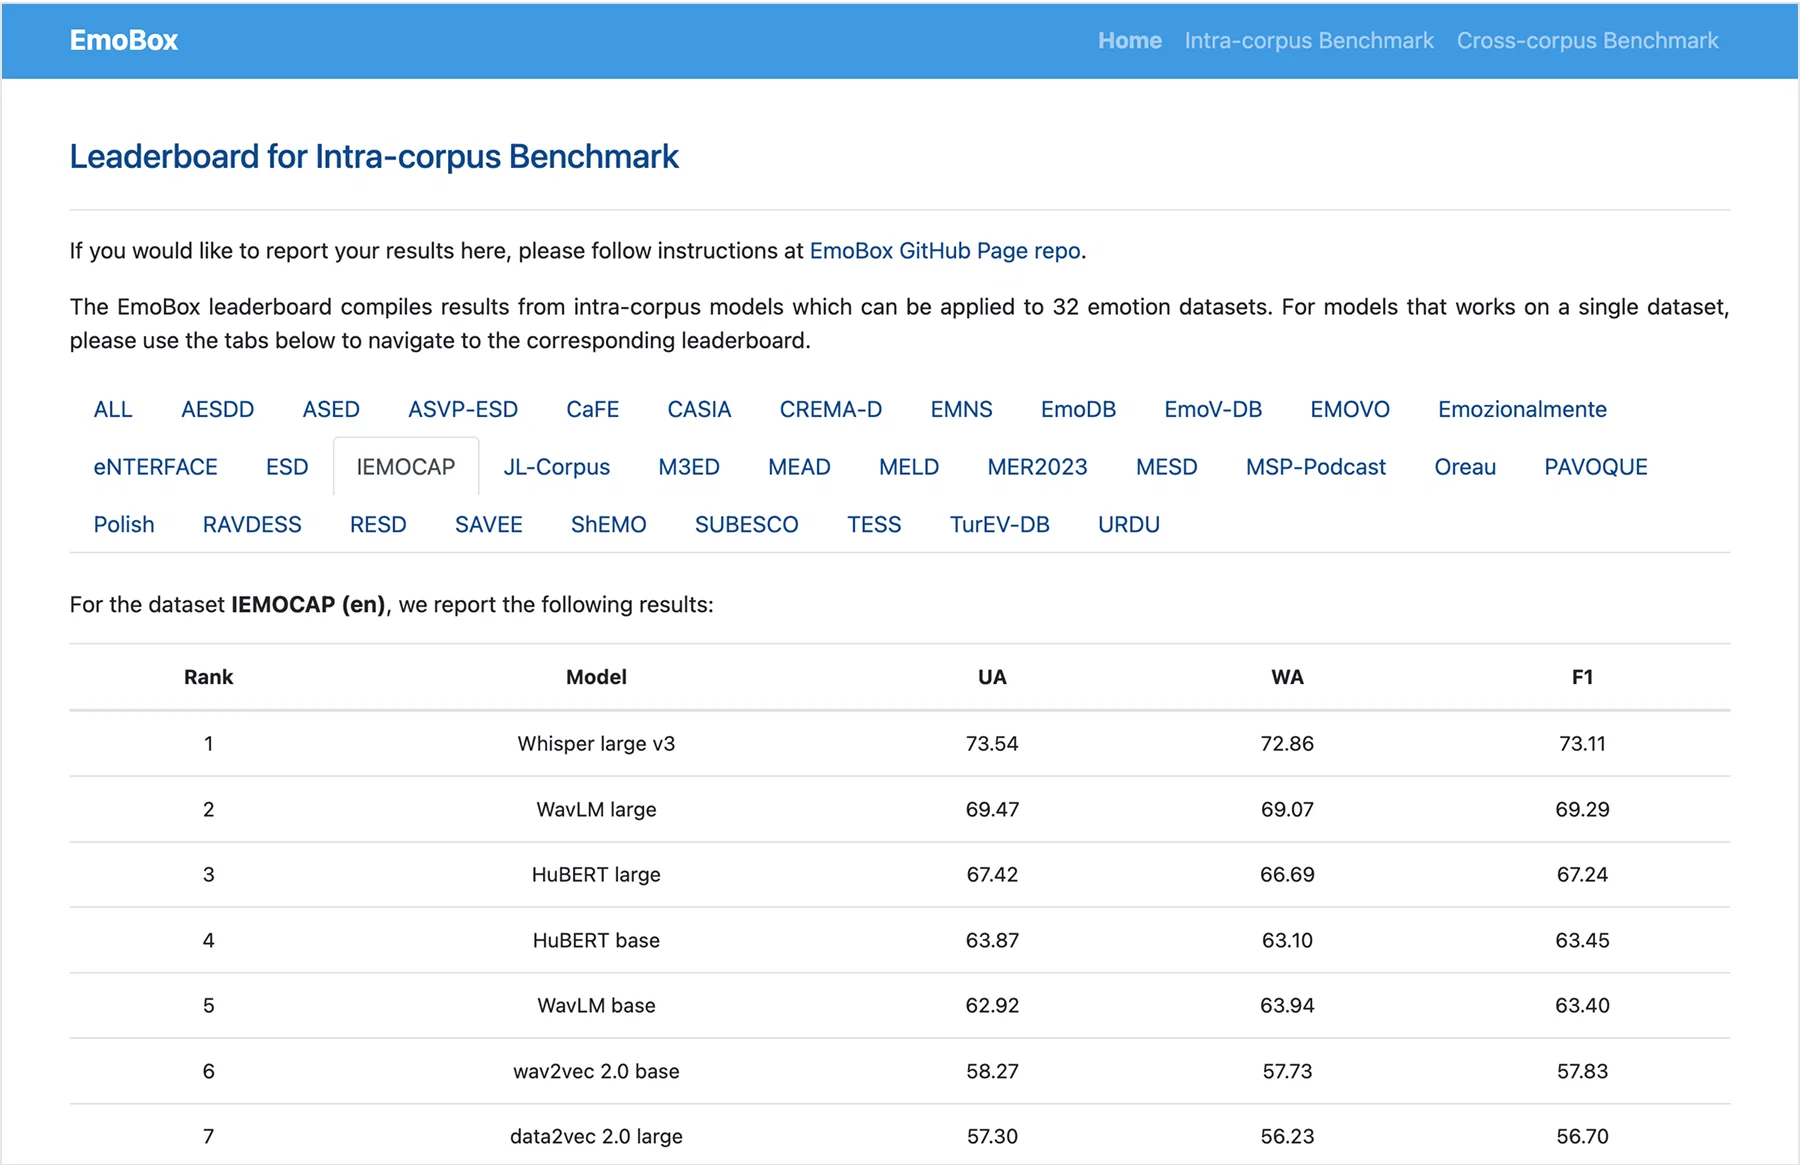Switch to the Polish tab

pyautogui.click(x=124, y=525)
